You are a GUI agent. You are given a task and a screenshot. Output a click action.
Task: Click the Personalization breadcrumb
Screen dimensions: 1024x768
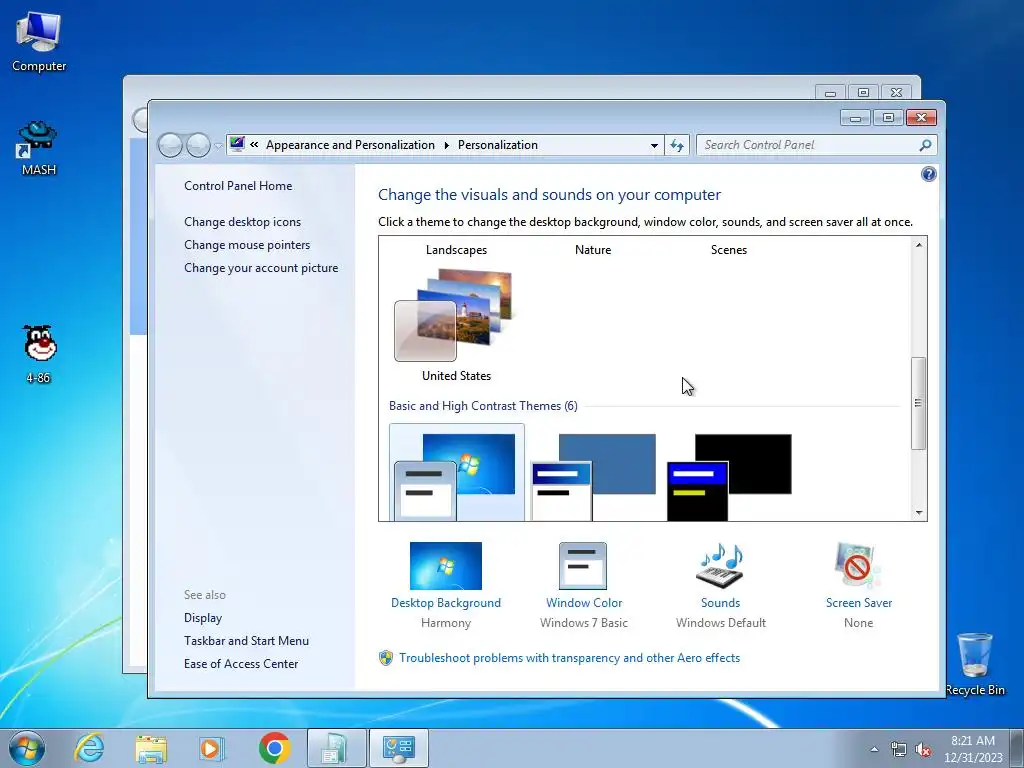(498, 145)
